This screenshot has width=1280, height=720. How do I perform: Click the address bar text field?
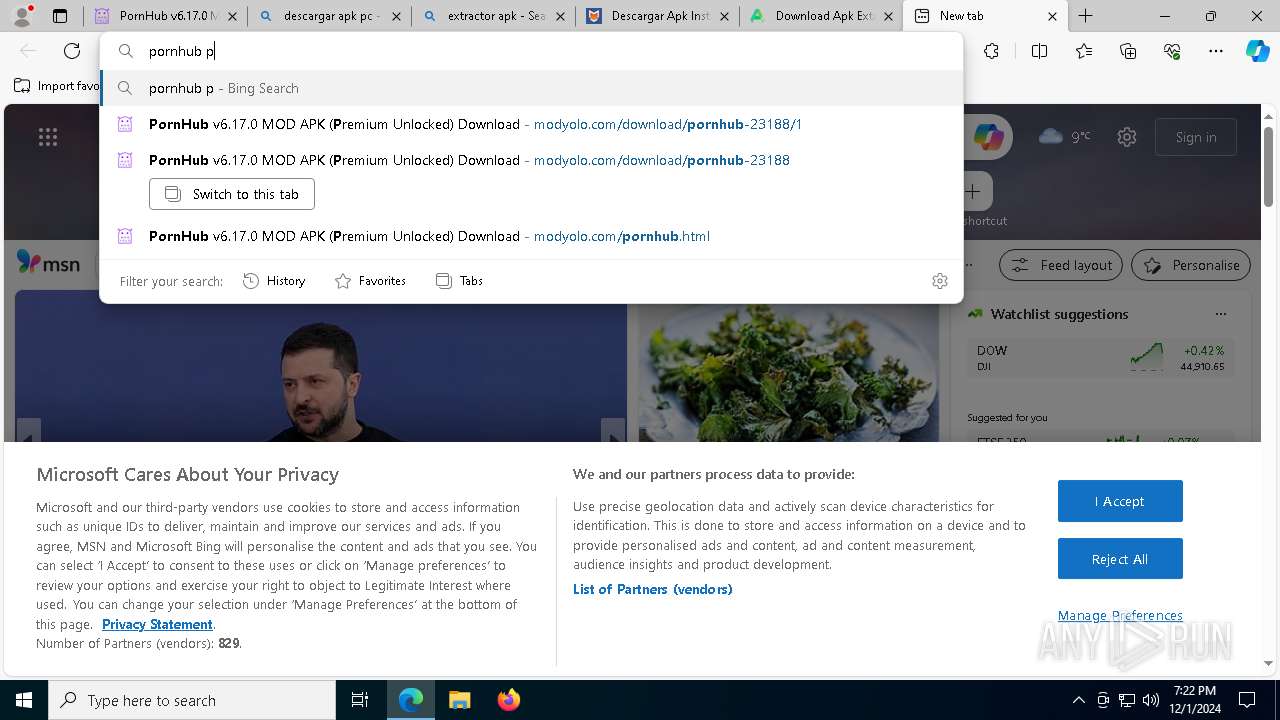pos(531,51)
